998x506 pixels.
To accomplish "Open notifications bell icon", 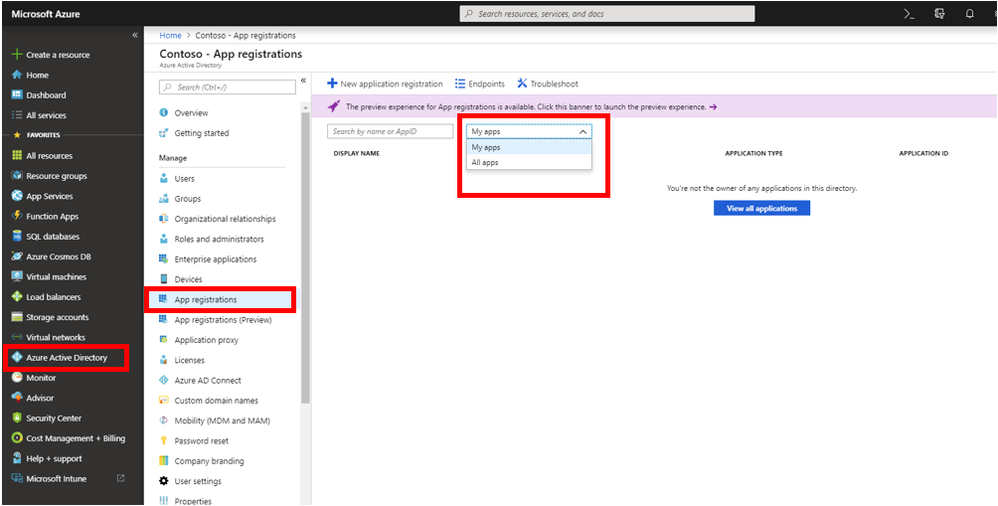I will click(969, 13).
